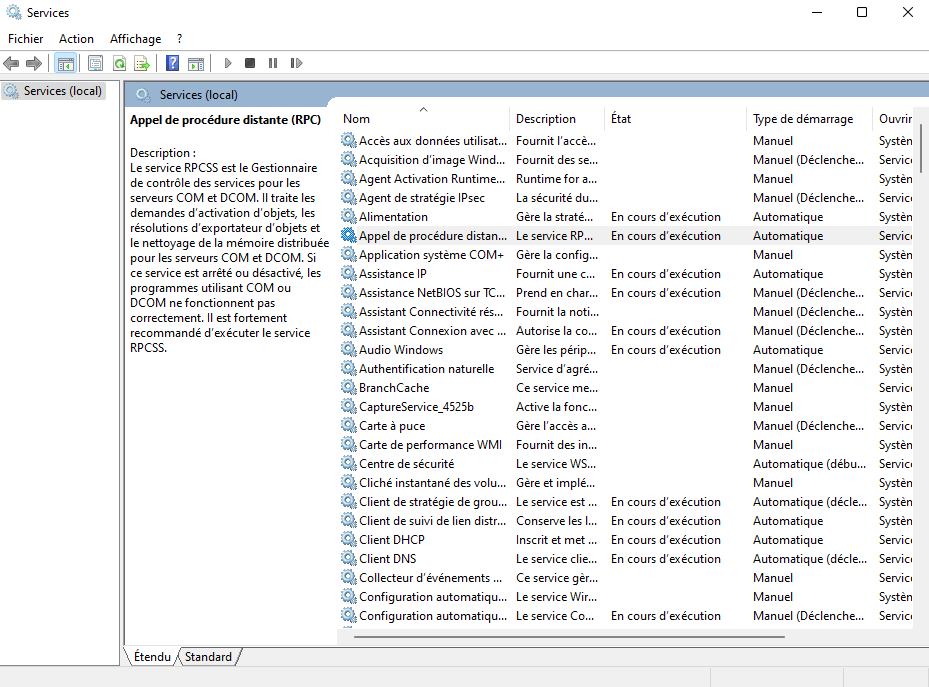Viewport: 929px width, 687px height.
Task: Open the Affichage menu
Action: click(x=136, y=38)
